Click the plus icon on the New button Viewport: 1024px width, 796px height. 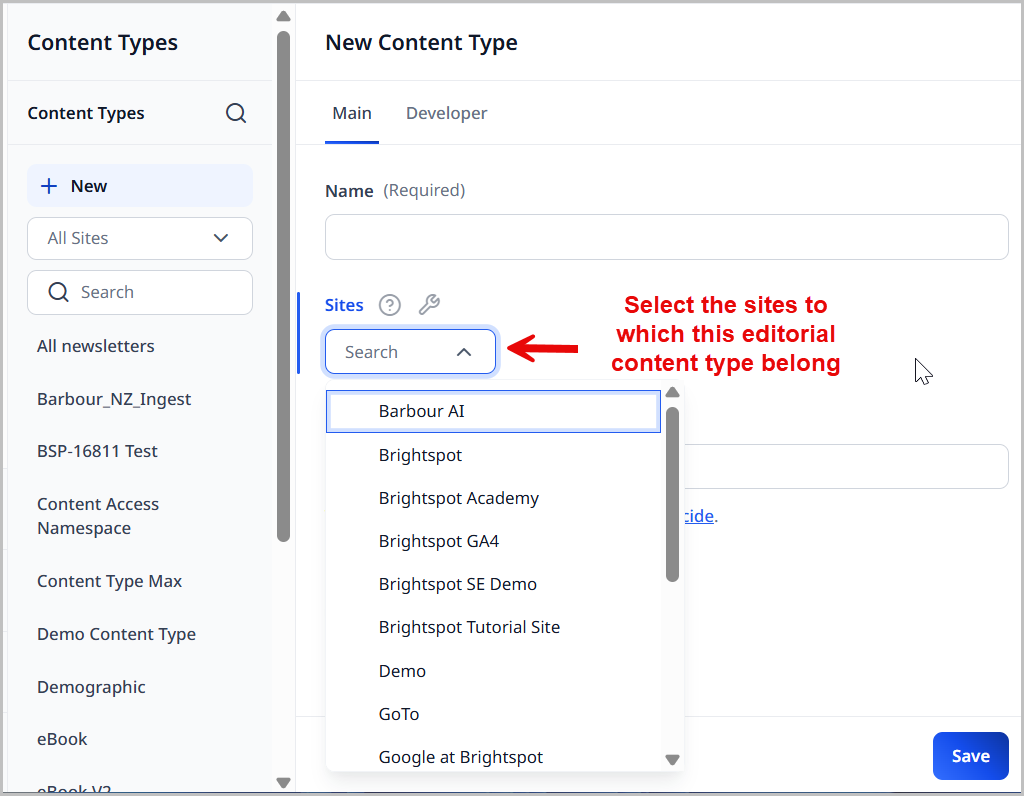[x=49, y=185]
